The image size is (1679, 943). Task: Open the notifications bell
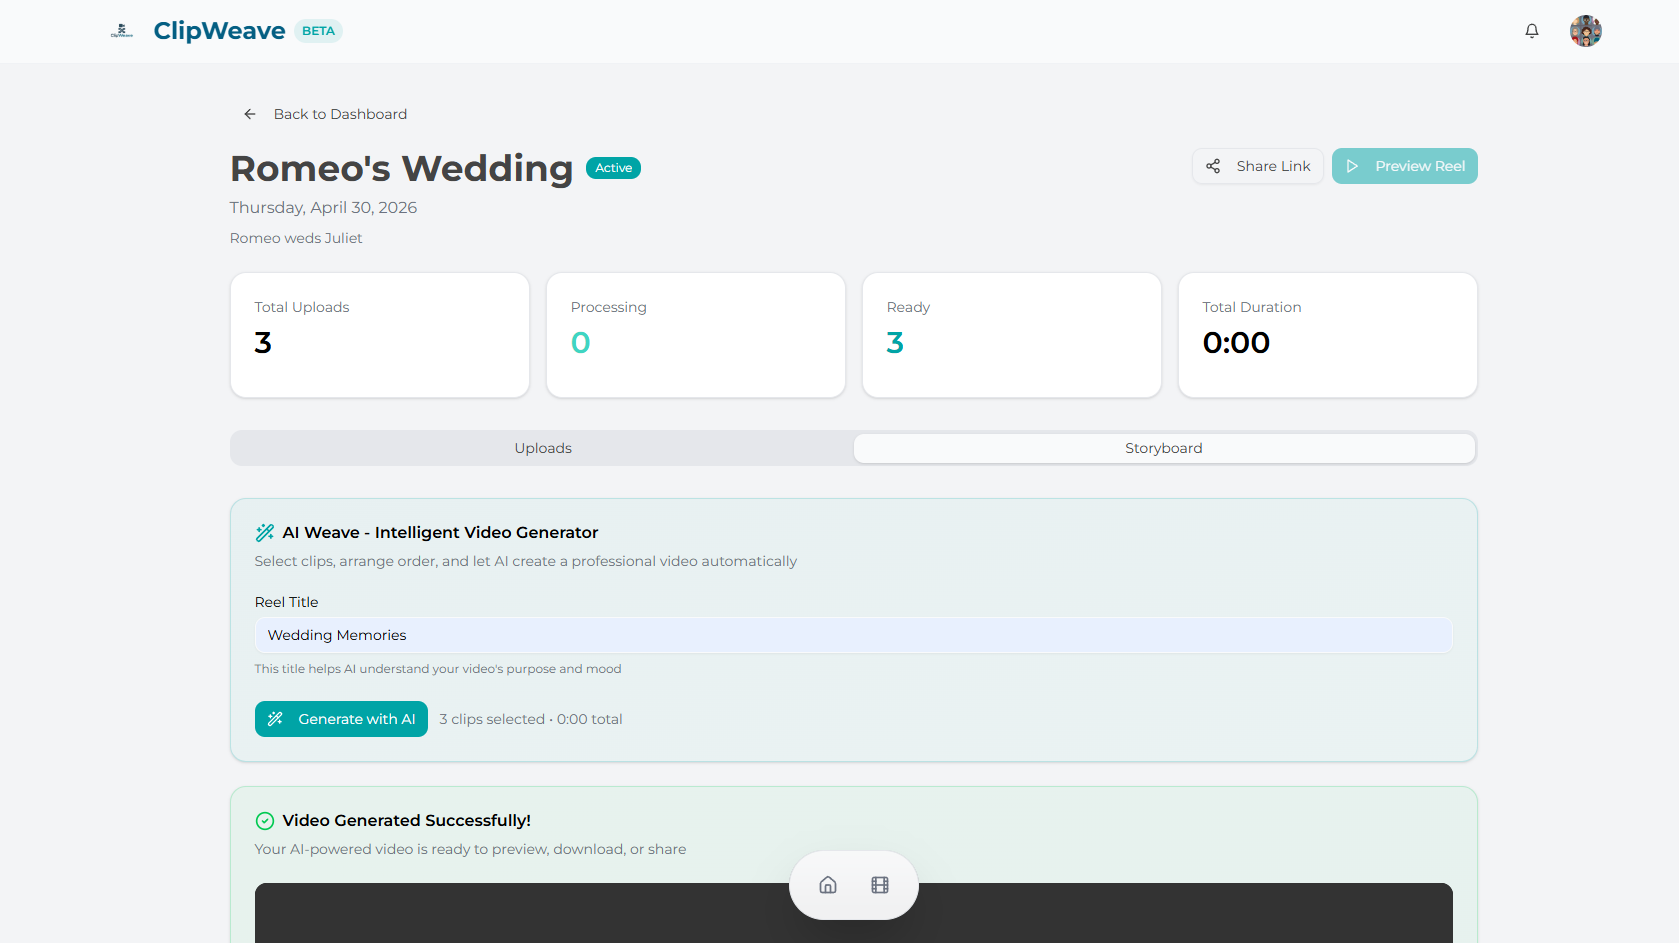pos(1531,31)
